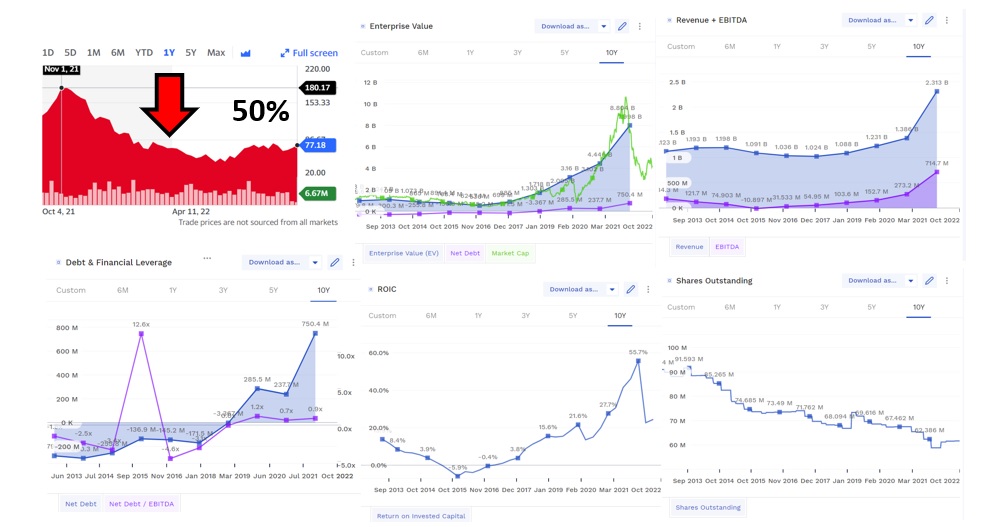This screenshot has width=982, height=527.
Task: Click Download as in Revenue + EBITDA panel
Action: coord(872,20)
